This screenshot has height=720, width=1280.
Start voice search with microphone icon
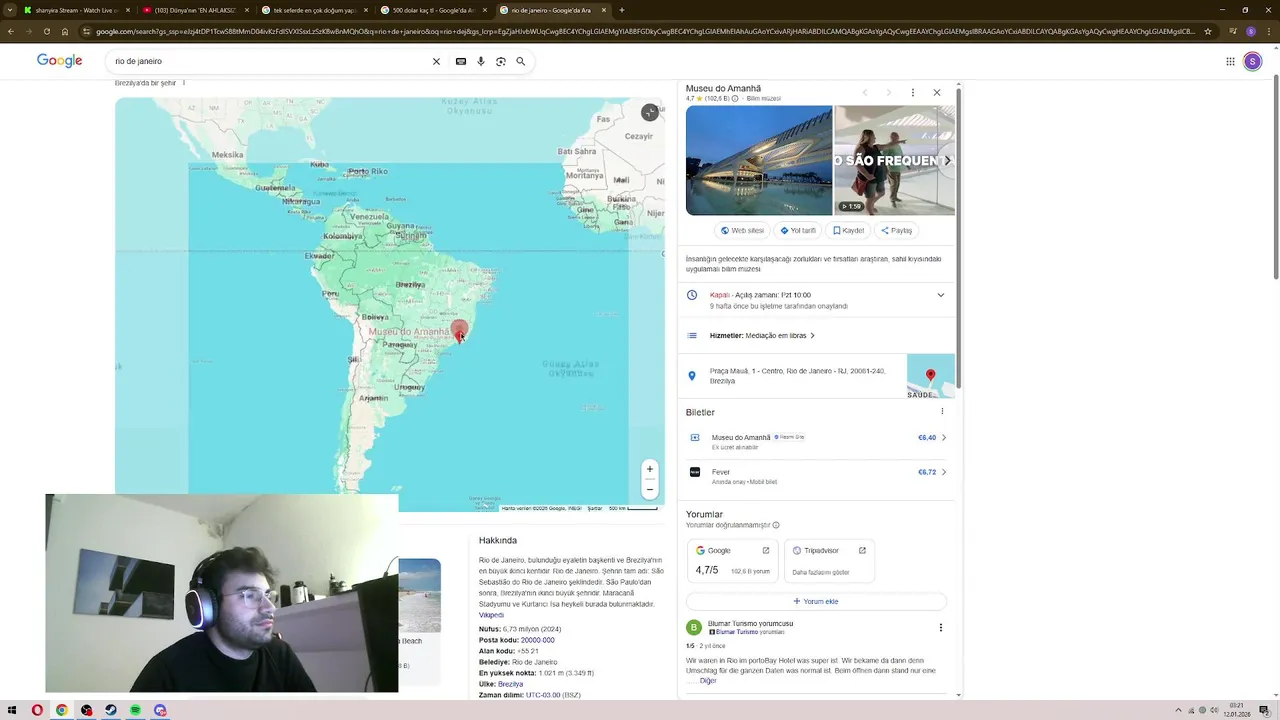[481, 61]
